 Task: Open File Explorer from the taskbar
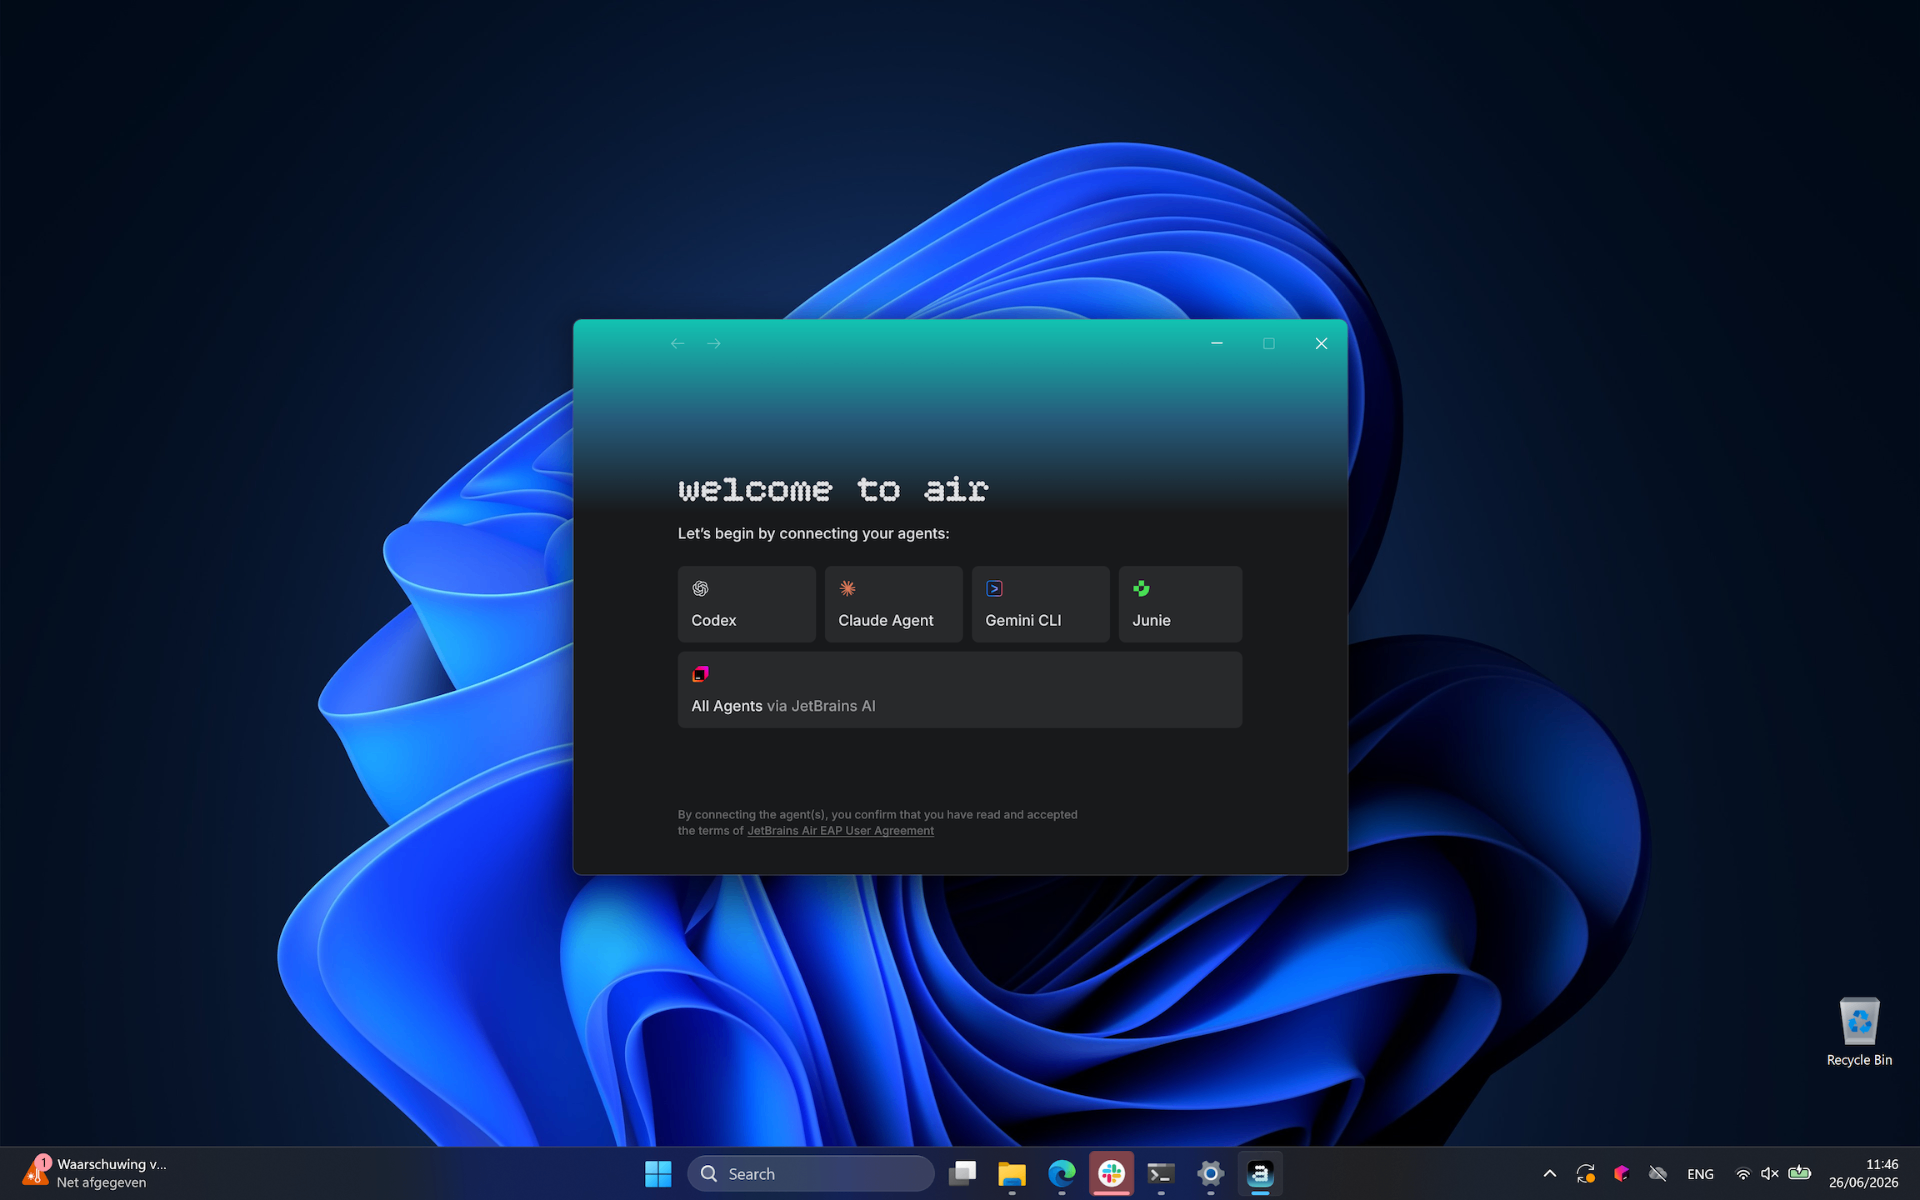[x=1012, y=1174]
